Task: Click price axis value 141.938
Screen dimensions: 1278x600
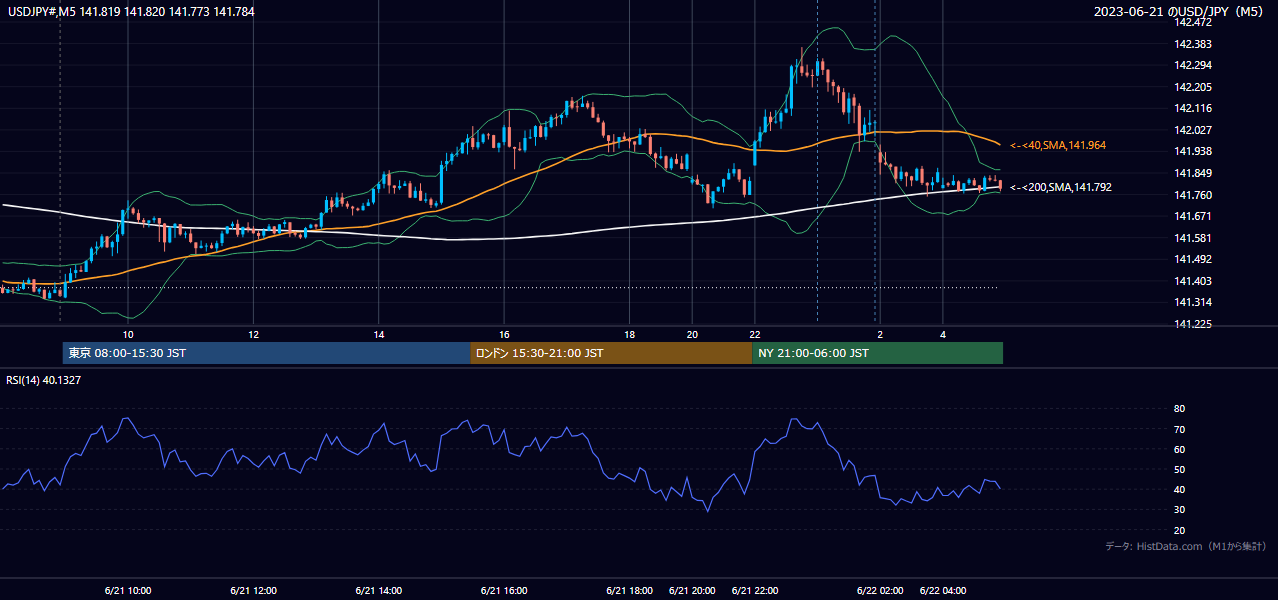Action: coord(1192,151)
